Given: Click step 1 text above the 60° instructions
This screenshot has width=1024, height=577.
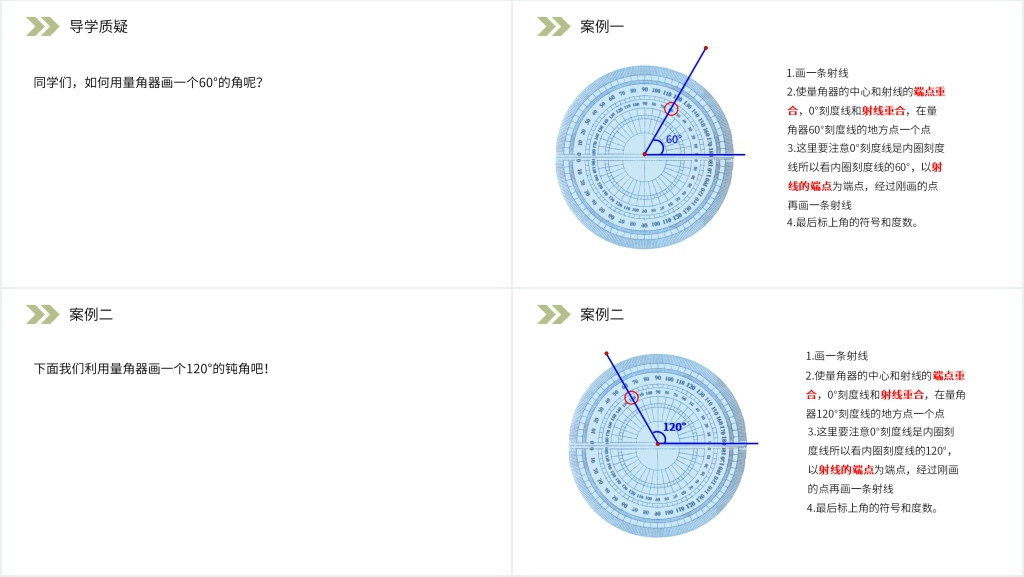Looking at the screenshot, I should (818, 73).
